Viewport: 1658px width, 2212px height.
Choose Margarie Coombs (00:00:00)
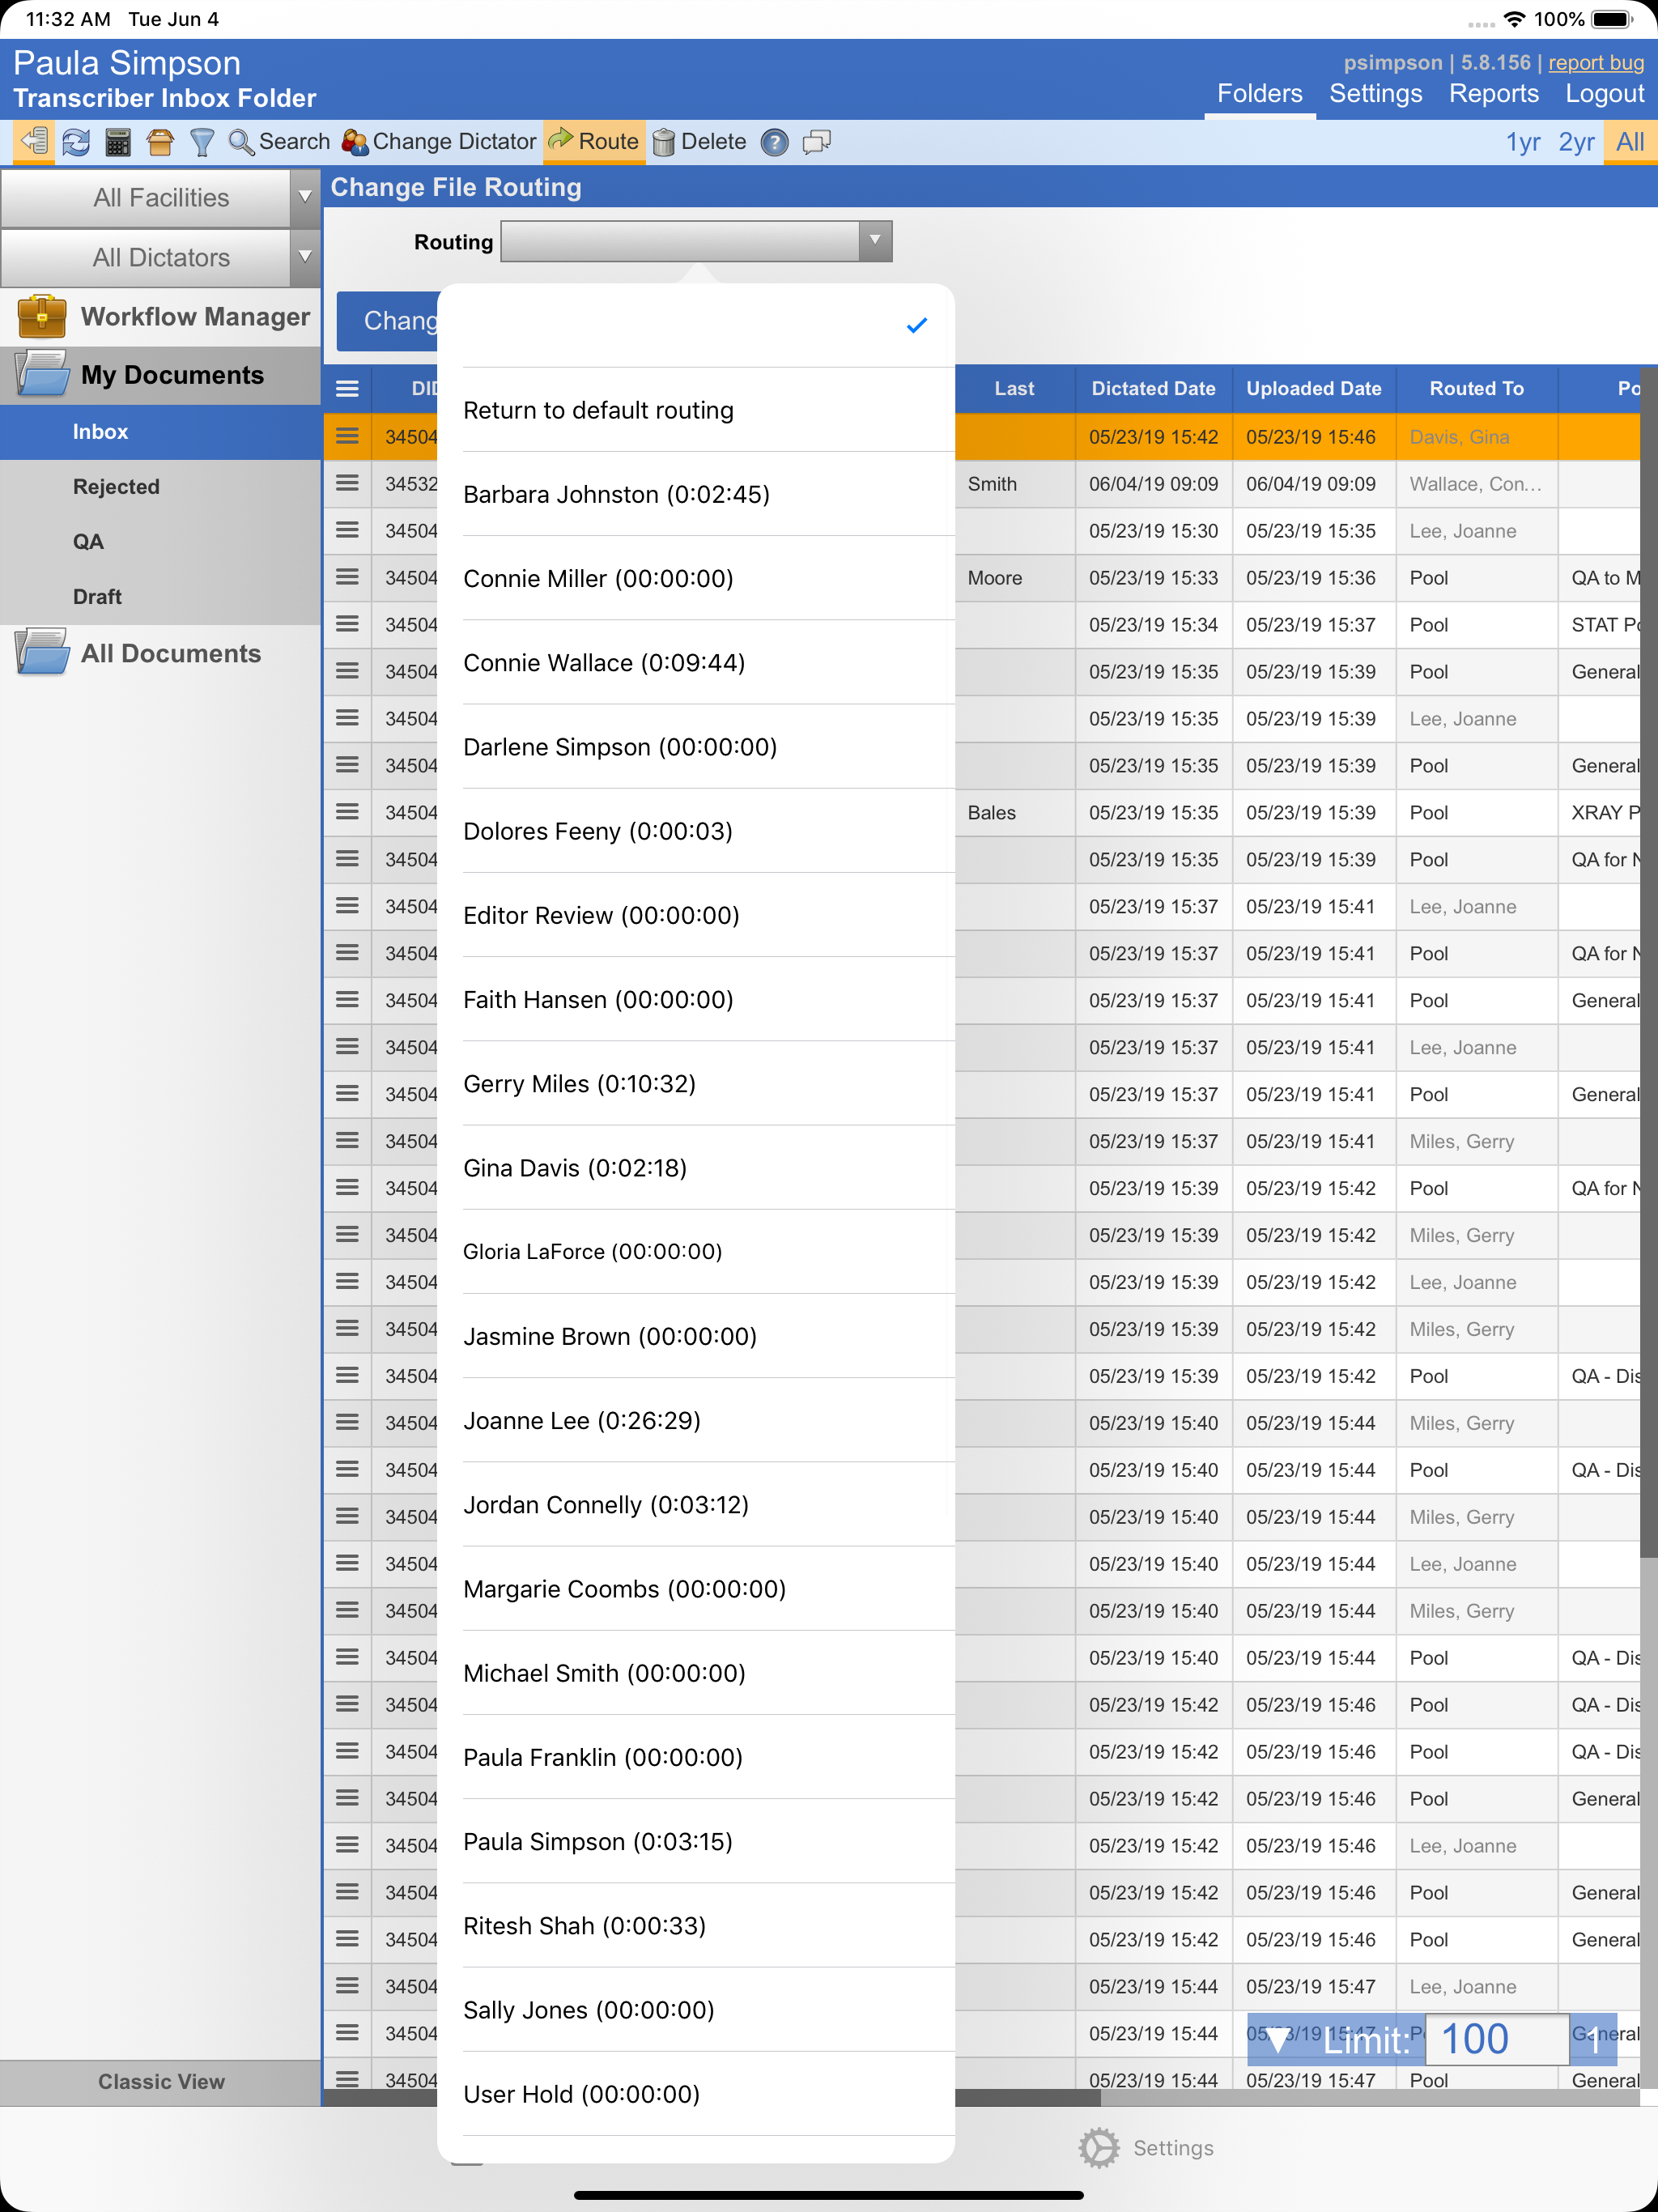pos(696,1589)
